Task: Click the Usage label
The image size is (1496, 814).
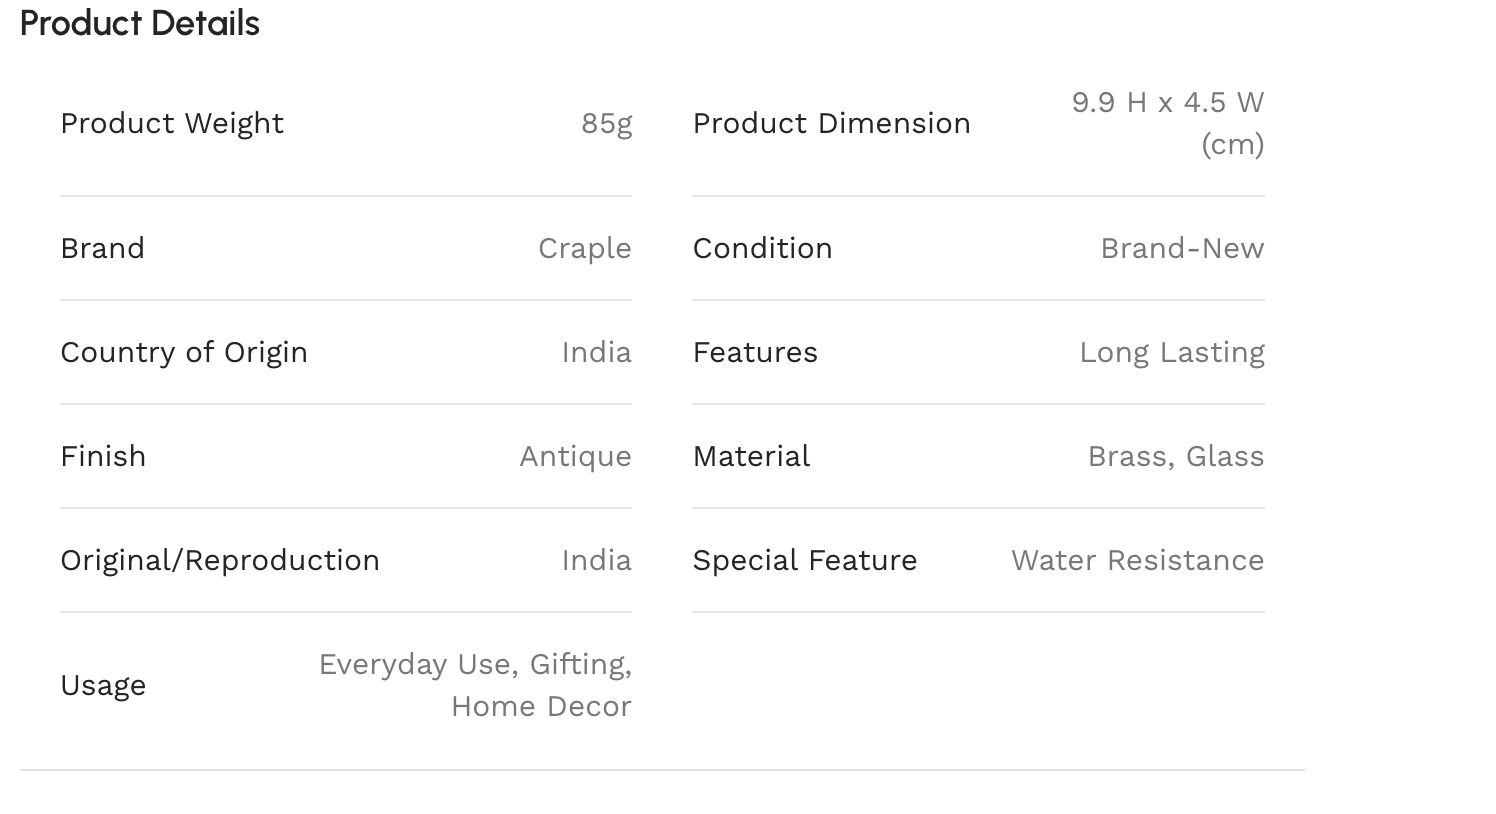Action: [x=103, y=685]
